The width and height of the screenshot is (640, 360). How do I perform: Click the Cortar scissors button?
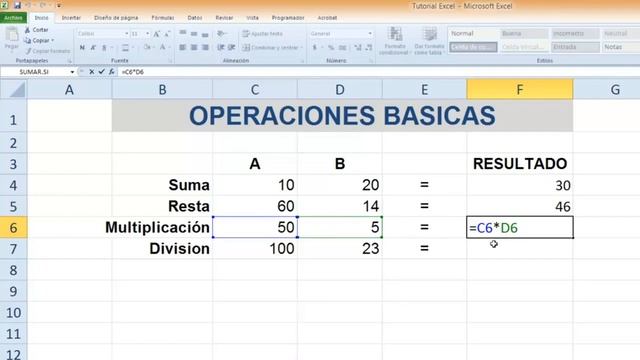tap(36, 30)
